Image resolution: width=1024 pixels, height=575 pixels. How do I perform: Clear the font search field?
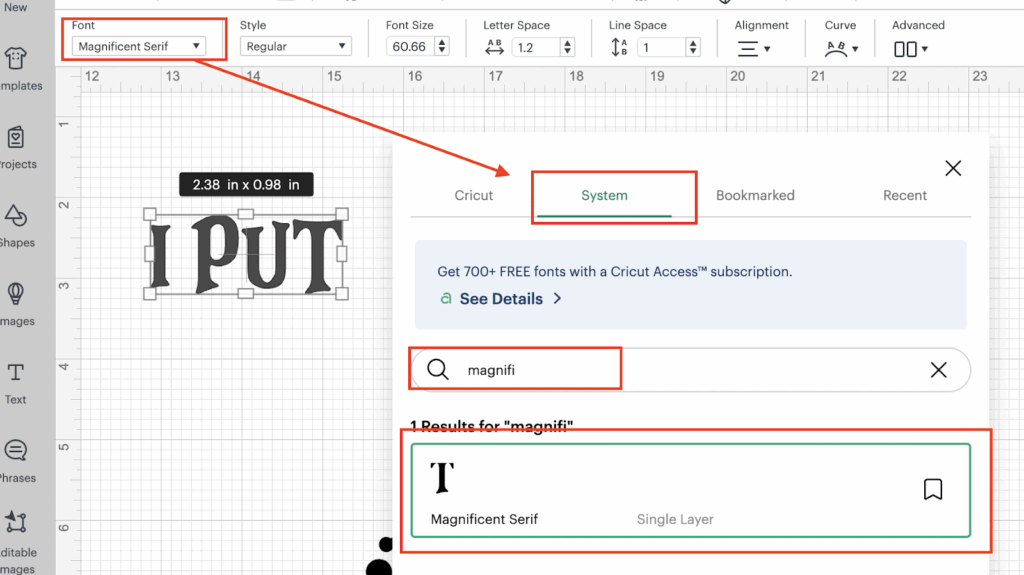(938, 370)
